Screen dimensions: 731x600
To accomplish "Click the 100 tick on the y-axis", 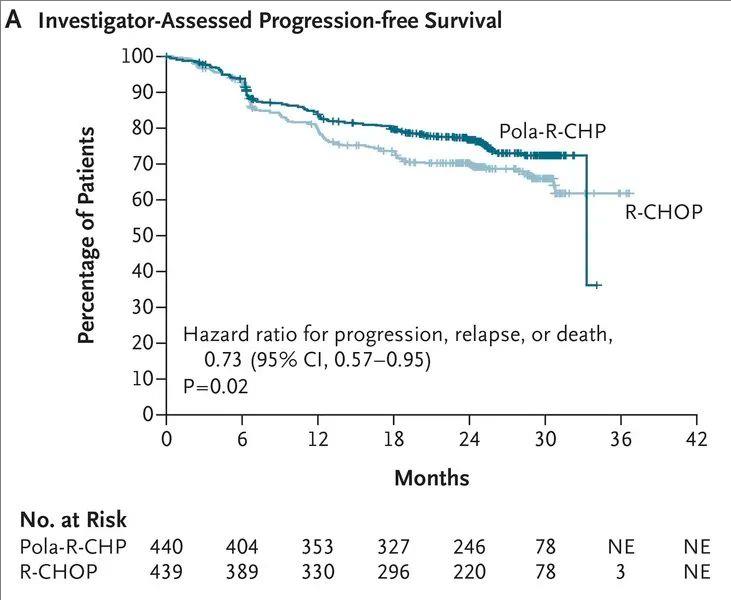I will click(x=139, y=57).
